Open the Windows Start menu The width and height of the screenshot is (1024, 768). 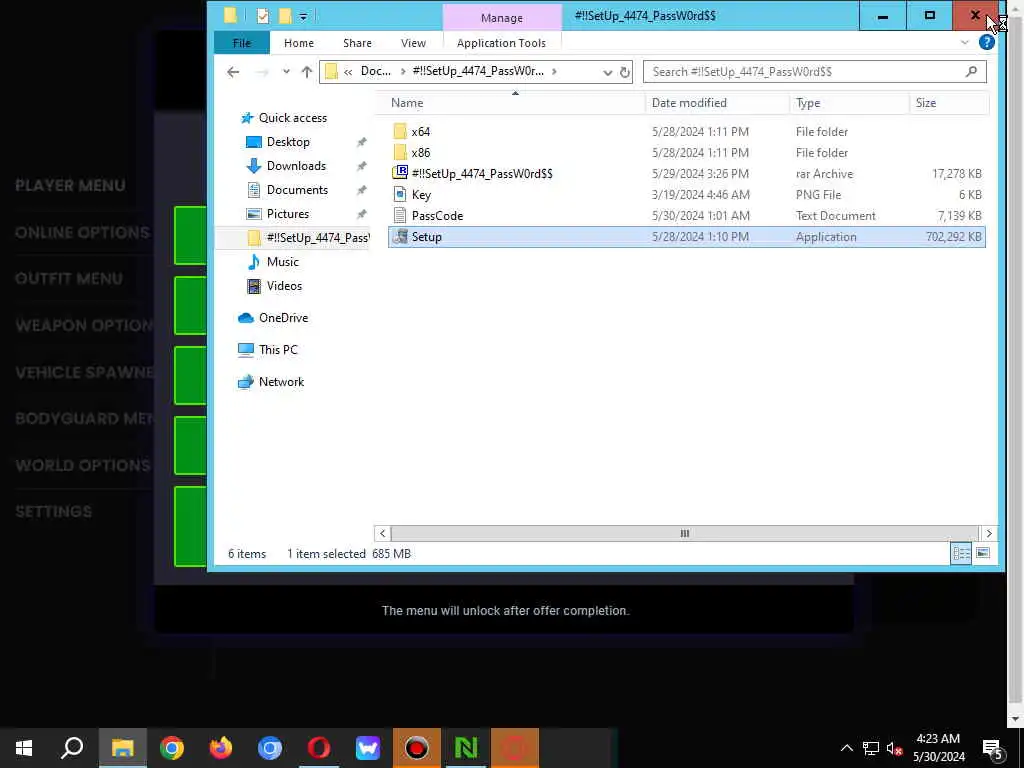pos(24,748)
